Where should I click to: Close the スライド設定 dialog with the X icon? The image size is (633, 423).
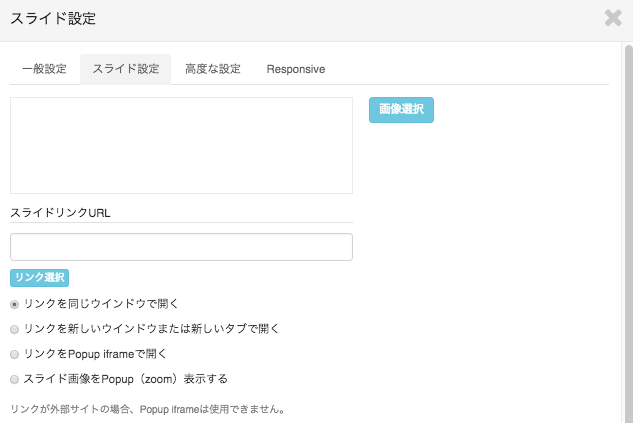pos(613,18)
